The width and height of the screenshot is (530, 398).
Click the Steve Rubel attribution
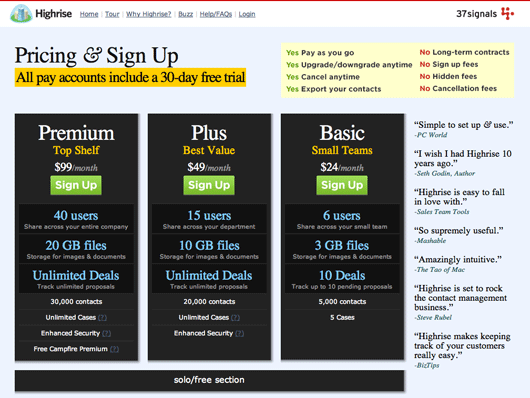point(433,318)
